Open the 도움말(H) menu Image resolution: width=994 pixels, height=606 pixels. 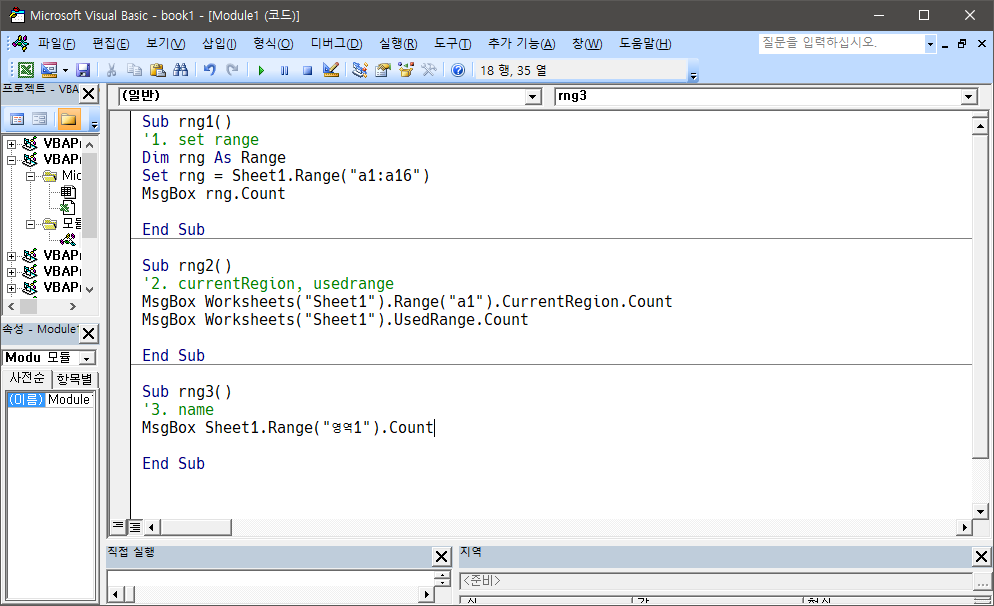tap(645, 44)
